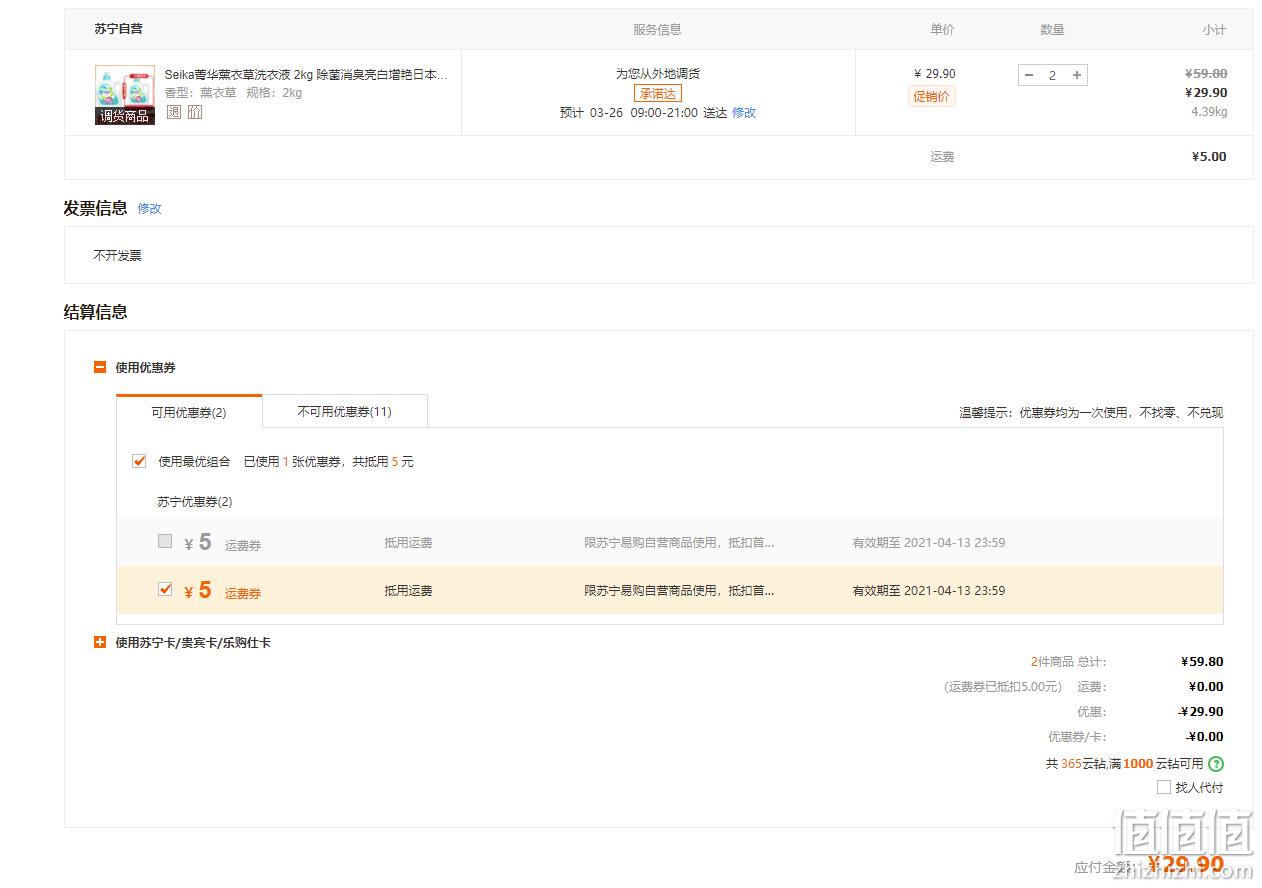Check the first unselected ¥5 运费券 checkbox
The image size is (1262, 888).
tap(165, 541)
